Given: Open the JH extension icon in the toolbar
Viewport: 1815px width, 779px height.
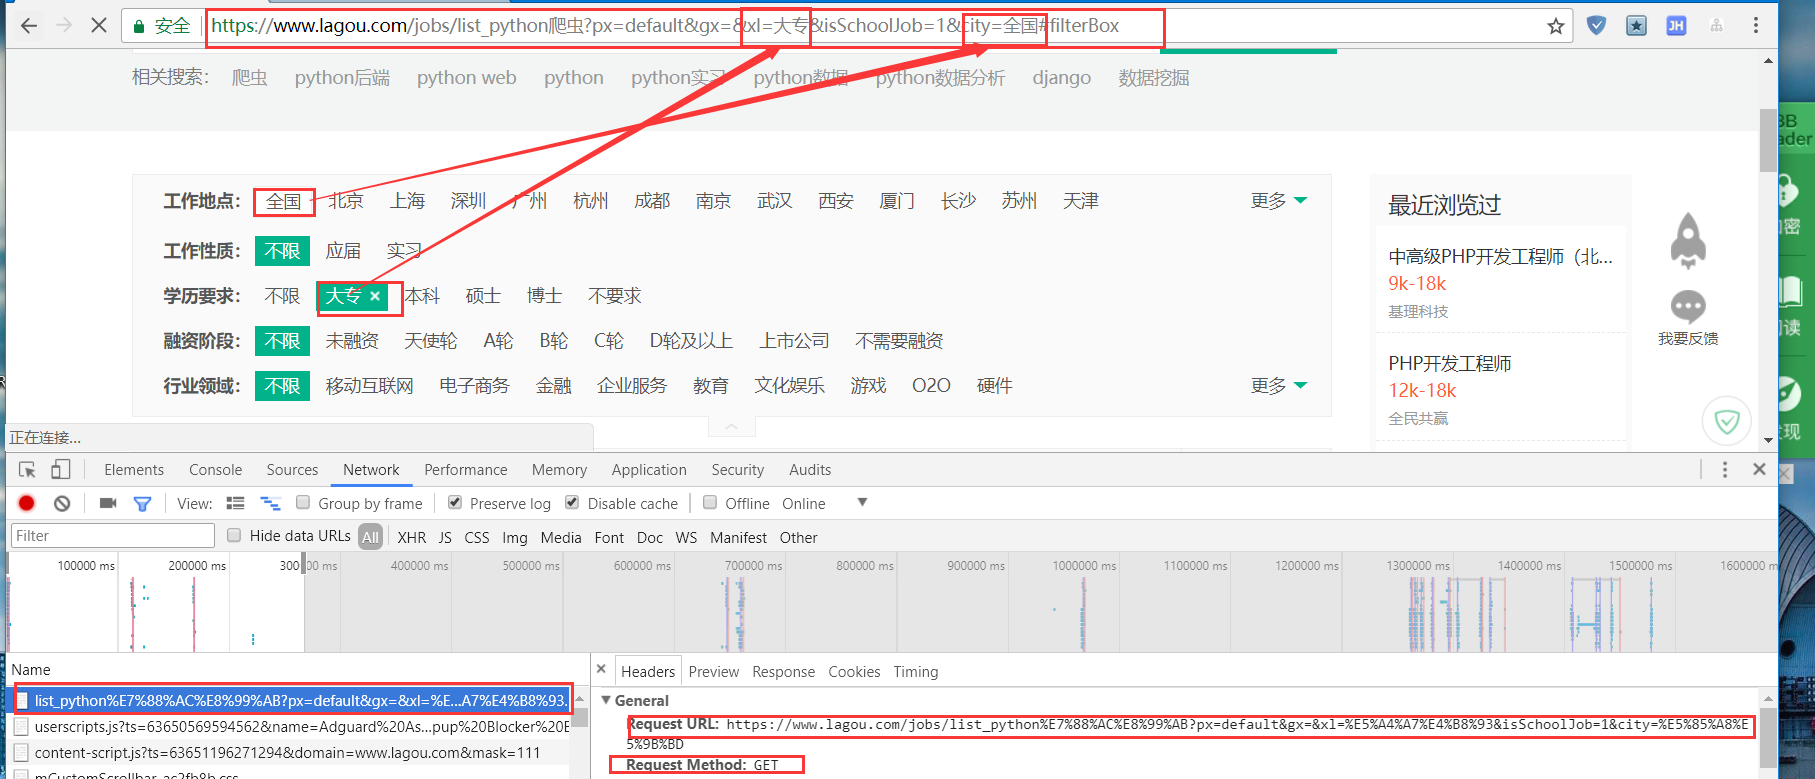Looking at the screenshot, I should (1676, 26).
